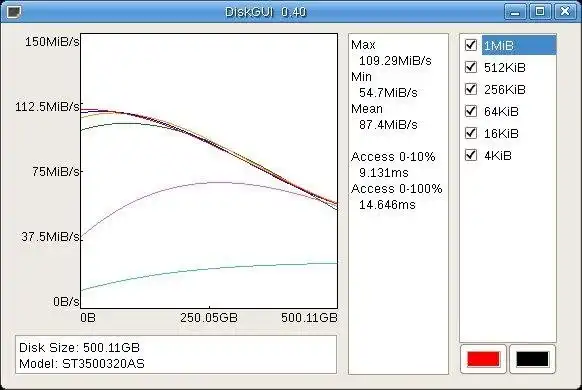Click the 0B/s axis label
Screen dimensions: 582x390
tap(66, 302)
